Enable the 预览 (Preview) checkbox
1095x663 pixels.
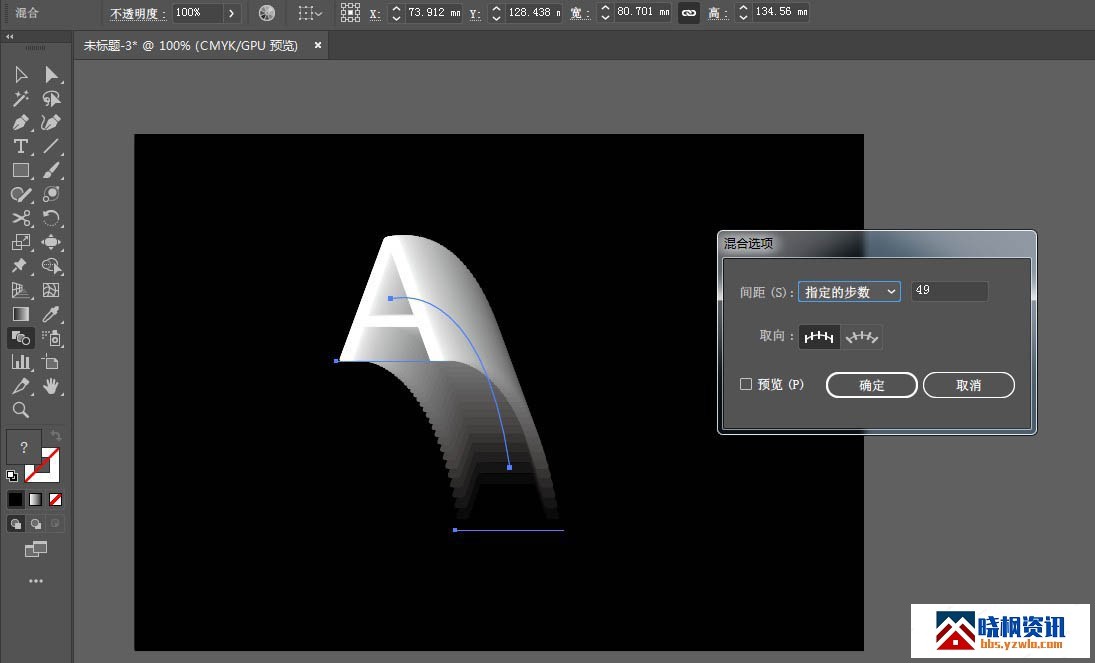point(746,384)
